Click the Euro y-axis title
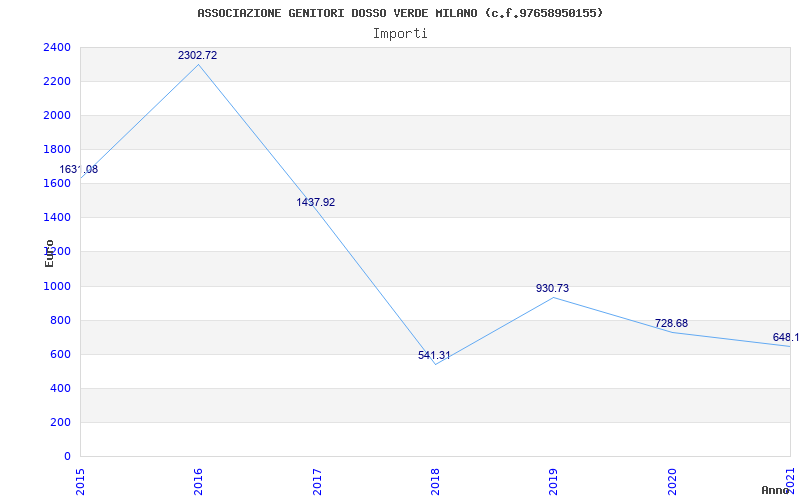This screenshot has height=500, width=800. tap(49, 253)
